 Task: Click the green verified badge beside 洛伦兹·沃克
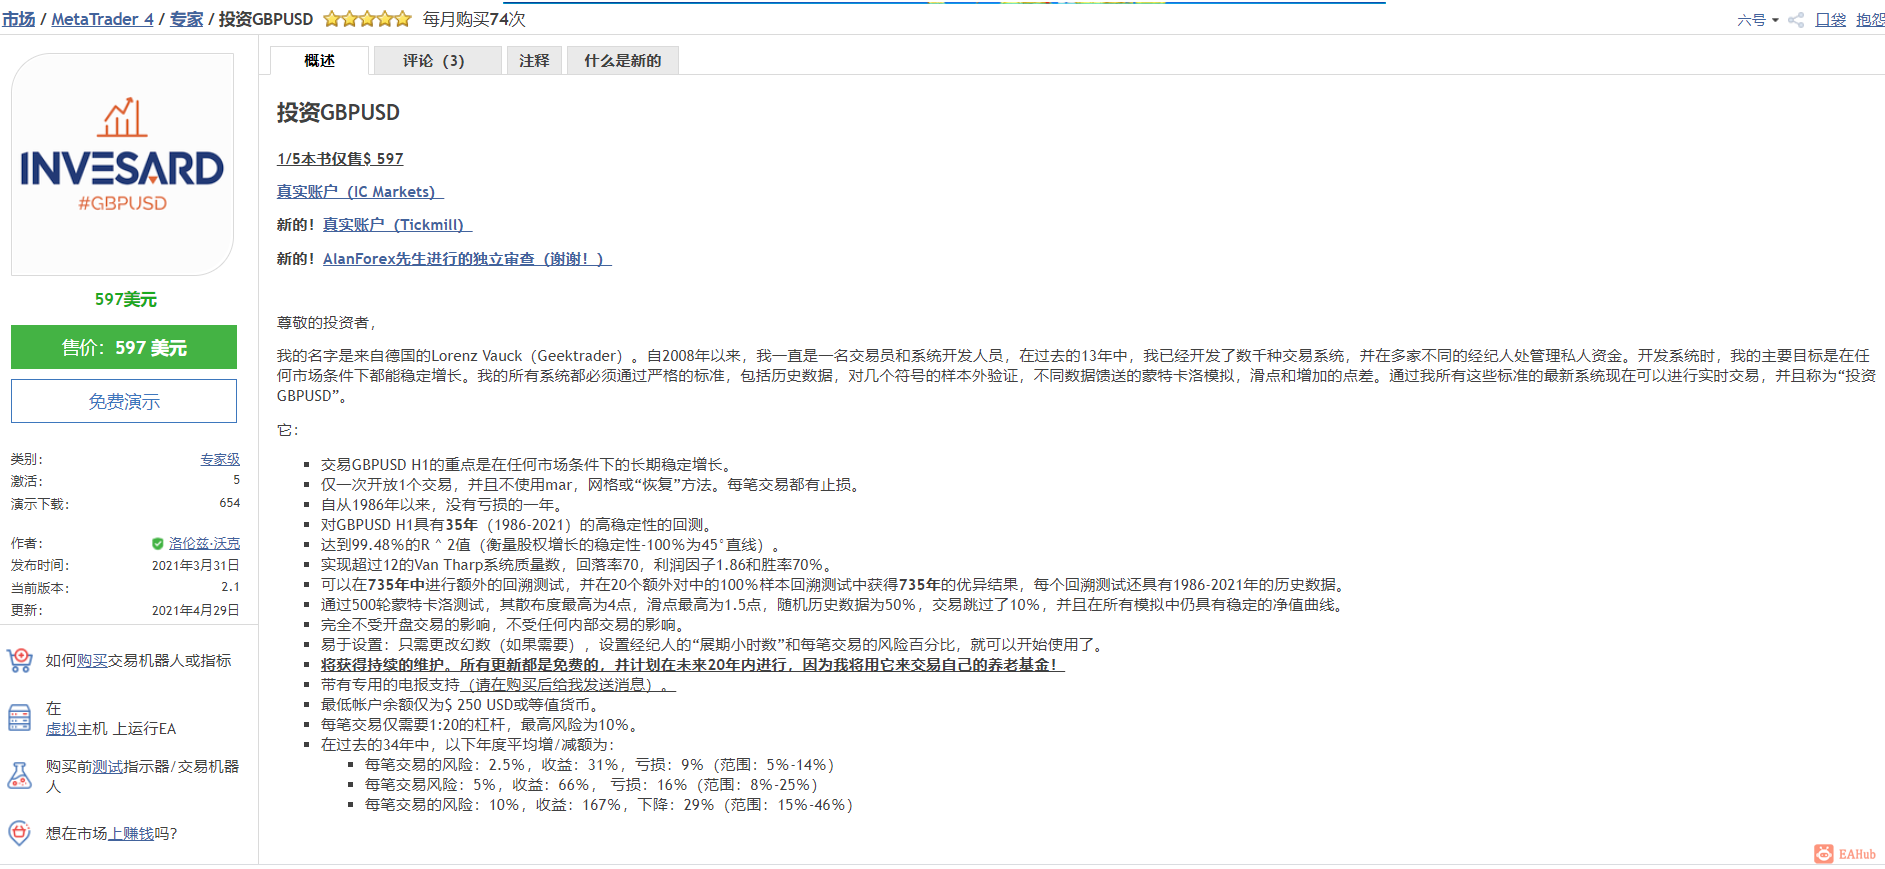tap(158, 544)
